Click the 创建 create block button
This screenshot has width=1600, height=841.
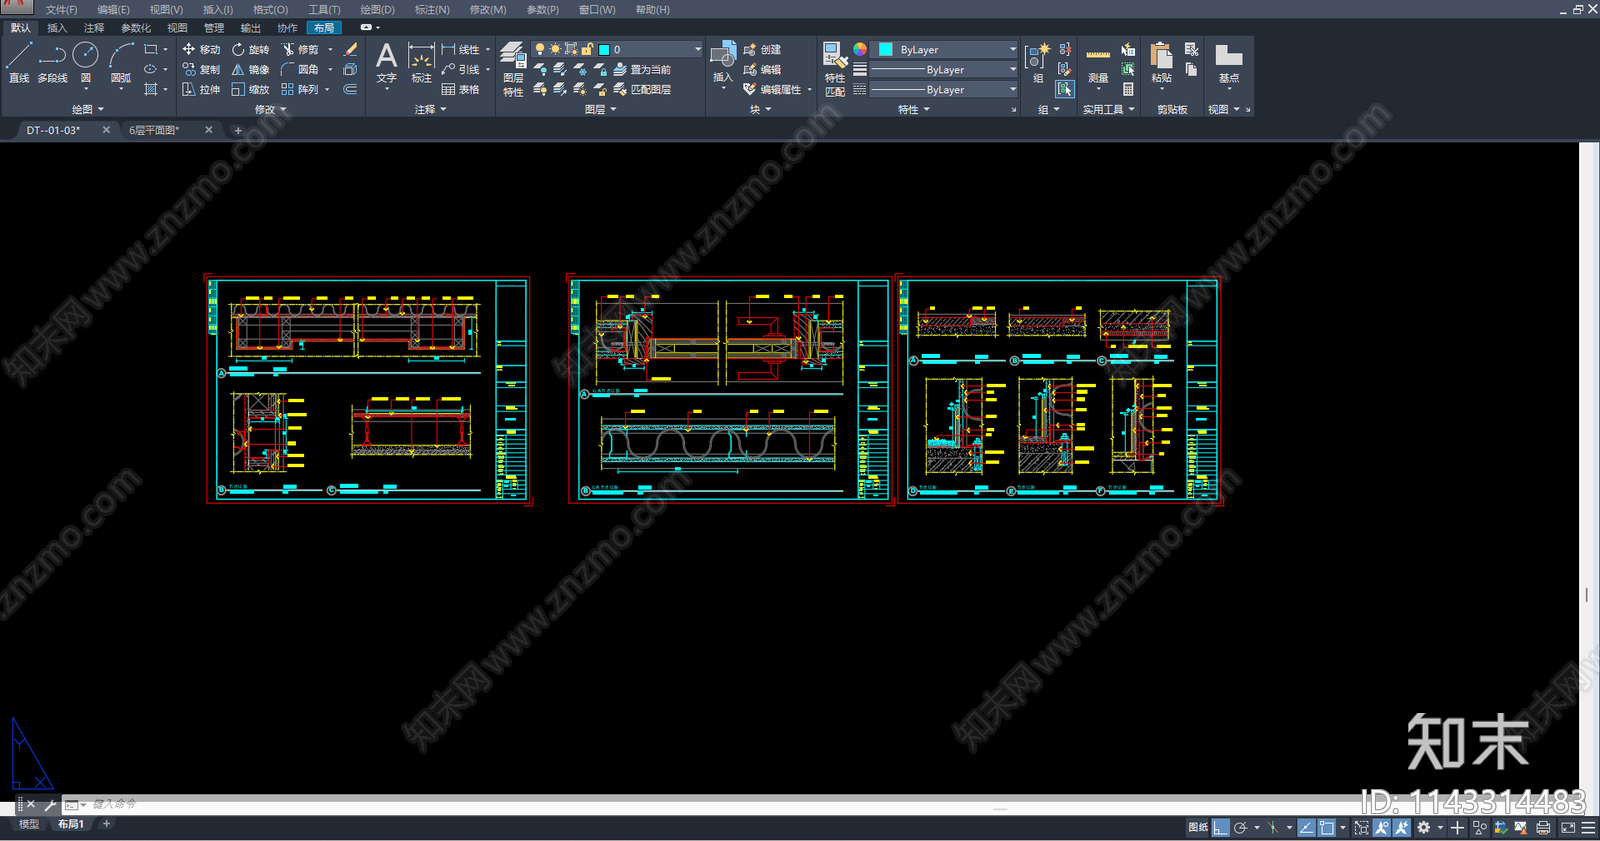(x=762, y=49)
